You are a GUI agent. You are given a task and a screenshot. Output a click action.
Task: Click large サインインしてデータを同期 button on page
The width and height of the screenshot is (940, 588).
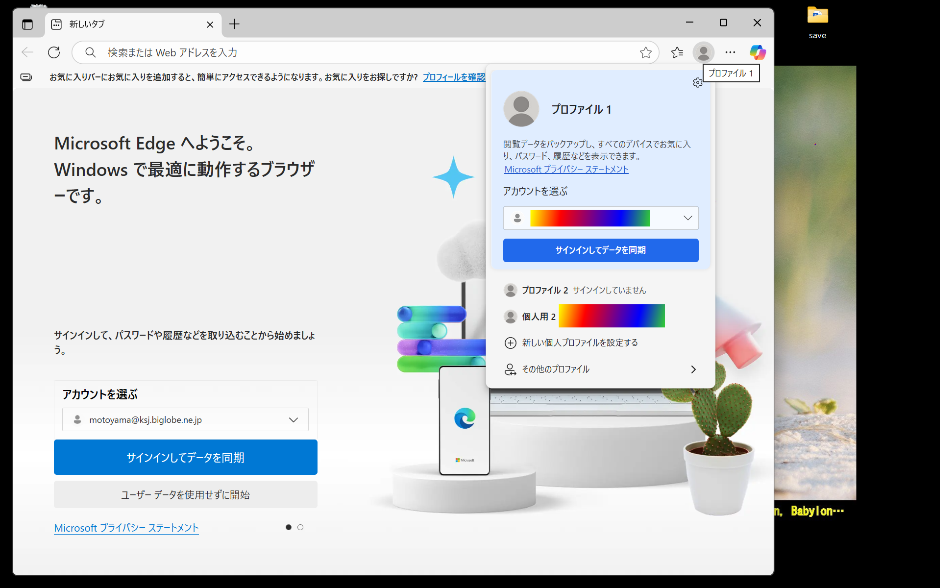pos(185,457)
